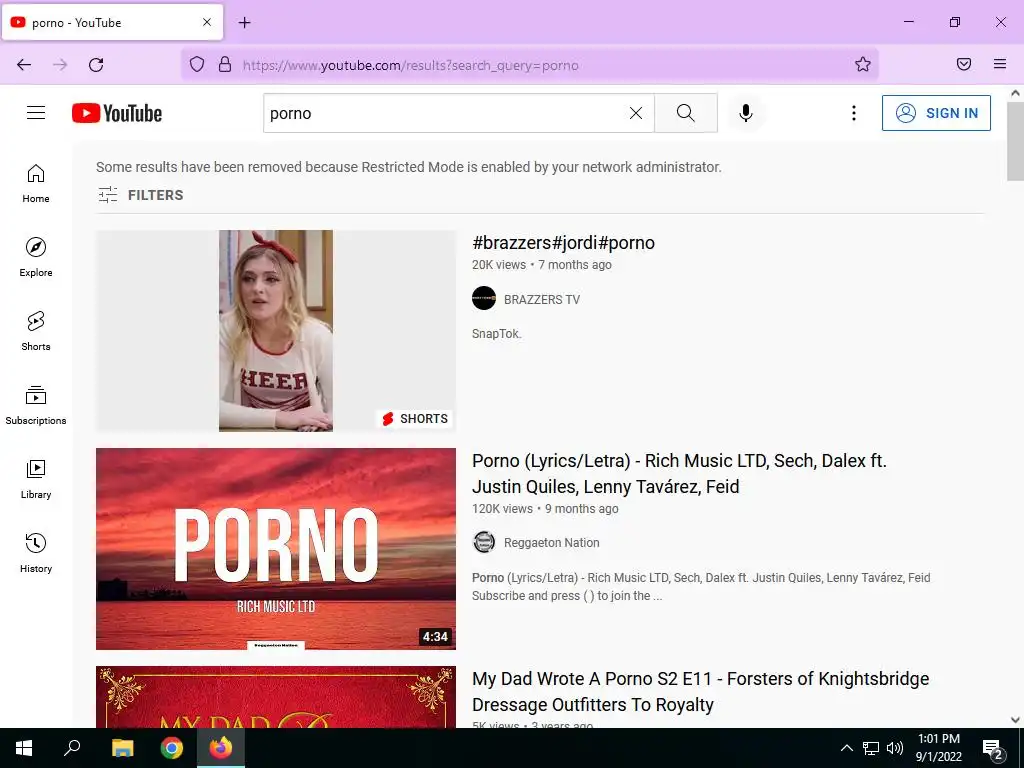This screenshot has height=768, width=1024.
Task: Click the Firefox taskbar icon
Action: 221,748
